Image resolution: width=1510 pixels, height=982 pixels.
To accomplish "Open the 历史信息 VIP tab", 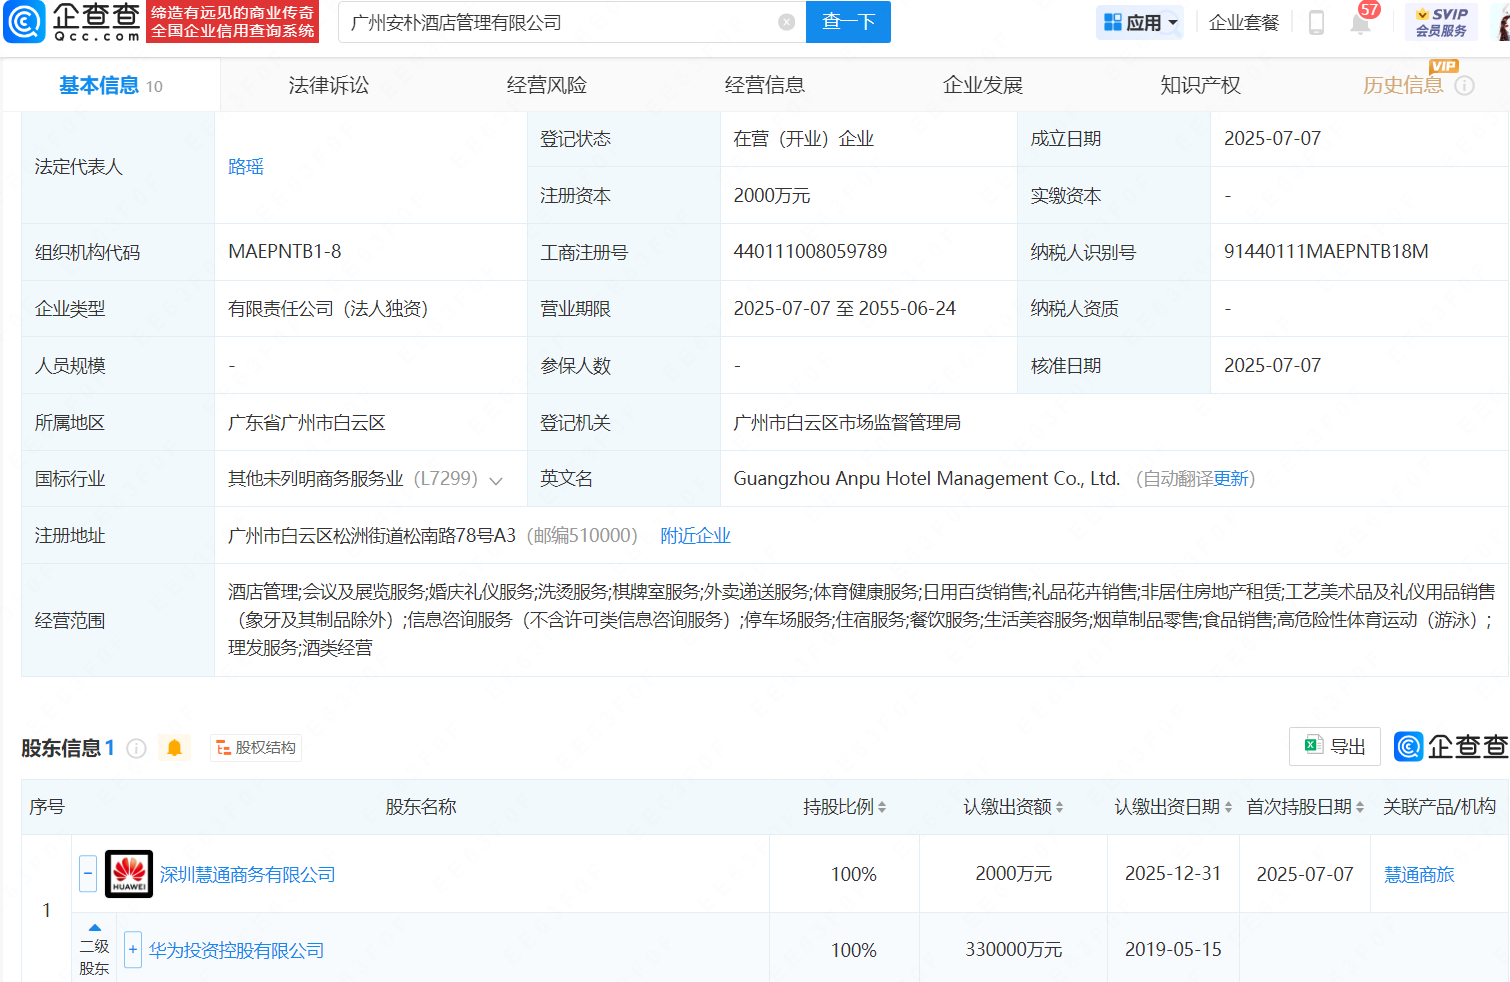I will point(1404,86).
